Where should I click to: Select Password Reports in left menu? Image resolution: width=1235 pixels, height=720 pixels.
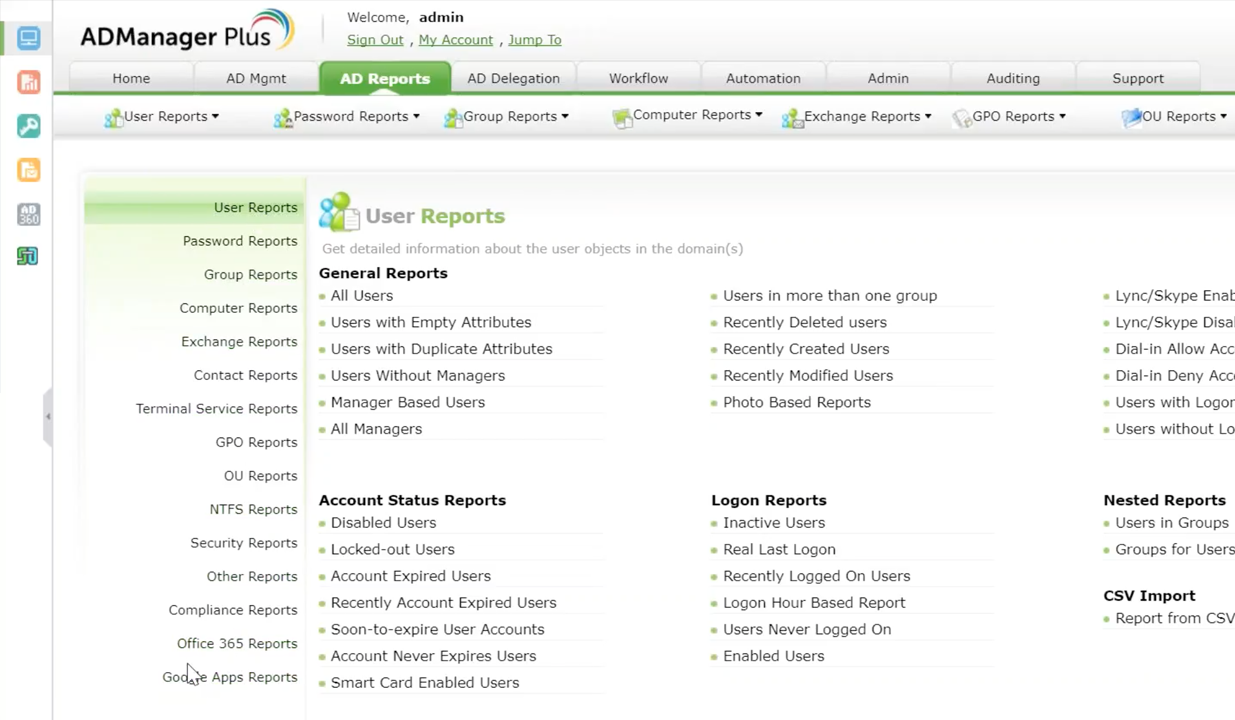pos(240,241)
